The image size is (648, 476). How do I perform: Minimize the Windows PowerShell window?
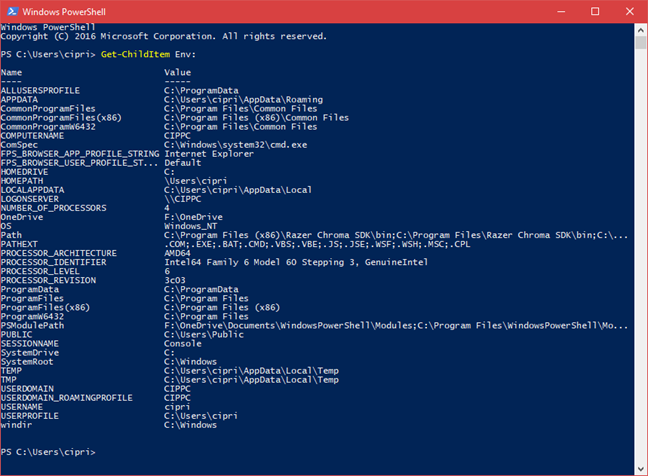(561, 12)
